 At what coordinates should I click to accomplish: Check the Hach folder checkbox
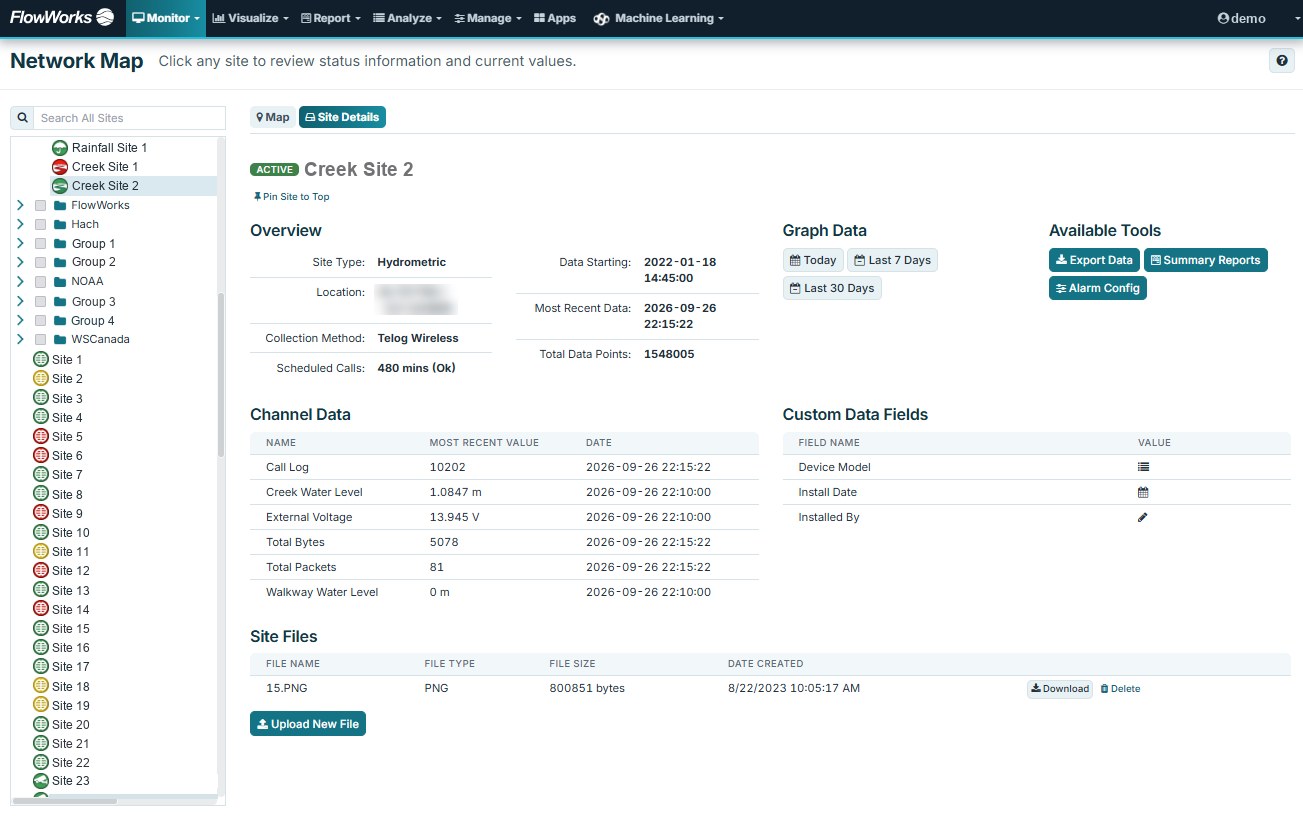pos(40,224)
